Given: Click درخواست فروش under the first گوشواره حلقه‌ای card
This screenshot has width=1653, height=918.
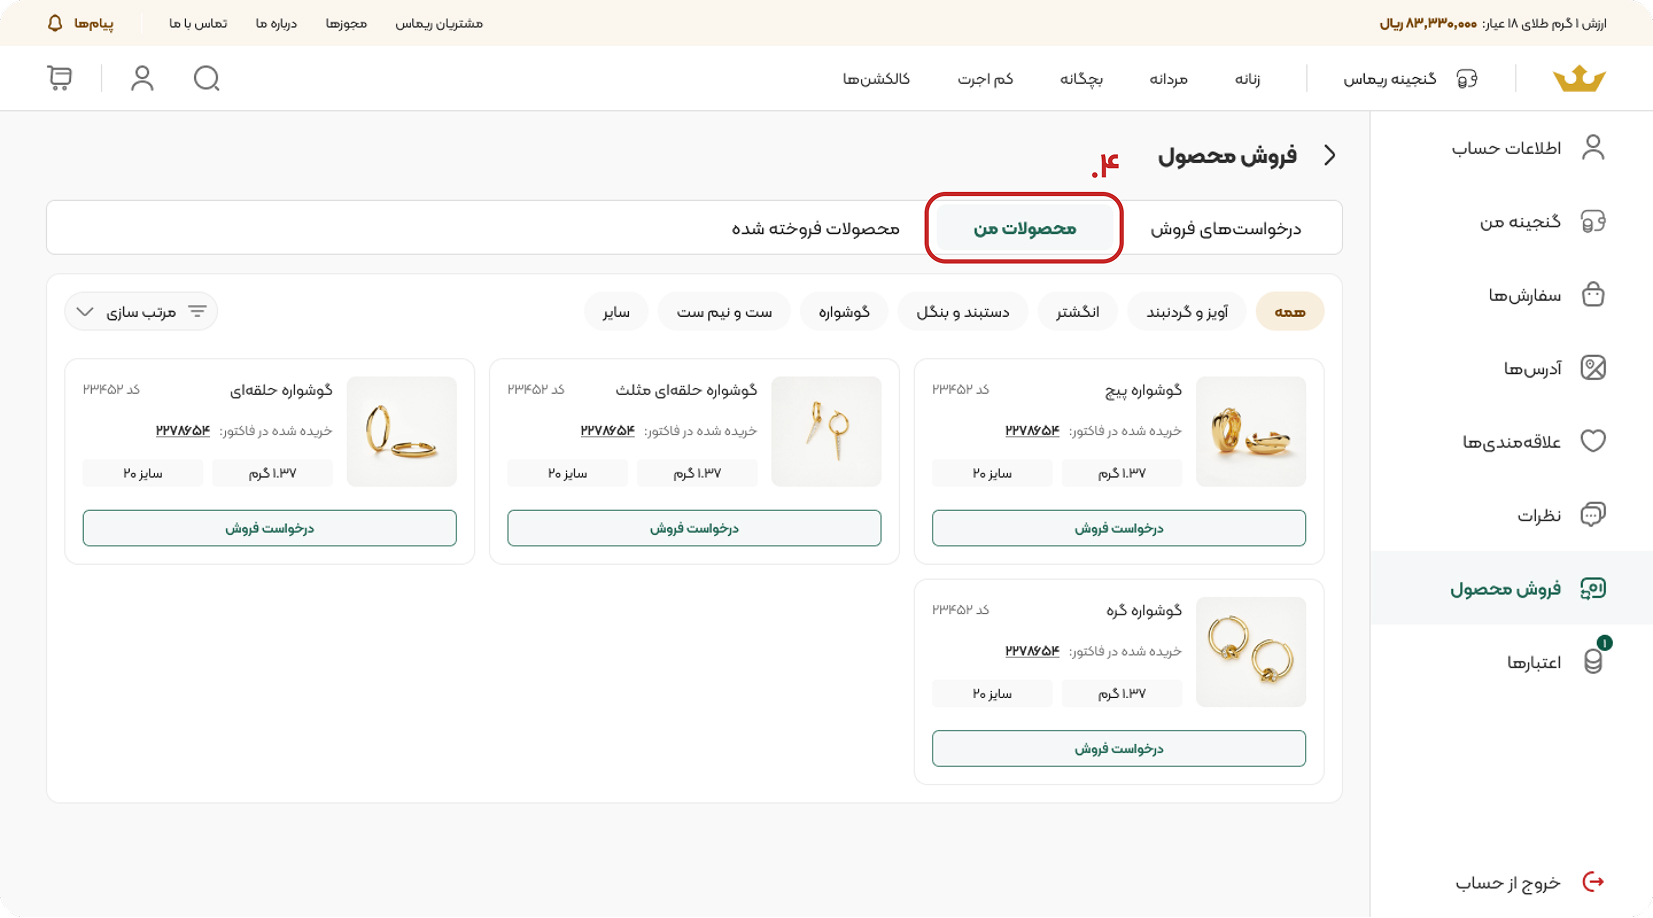Looking at the screenshot, I should 269,528.
